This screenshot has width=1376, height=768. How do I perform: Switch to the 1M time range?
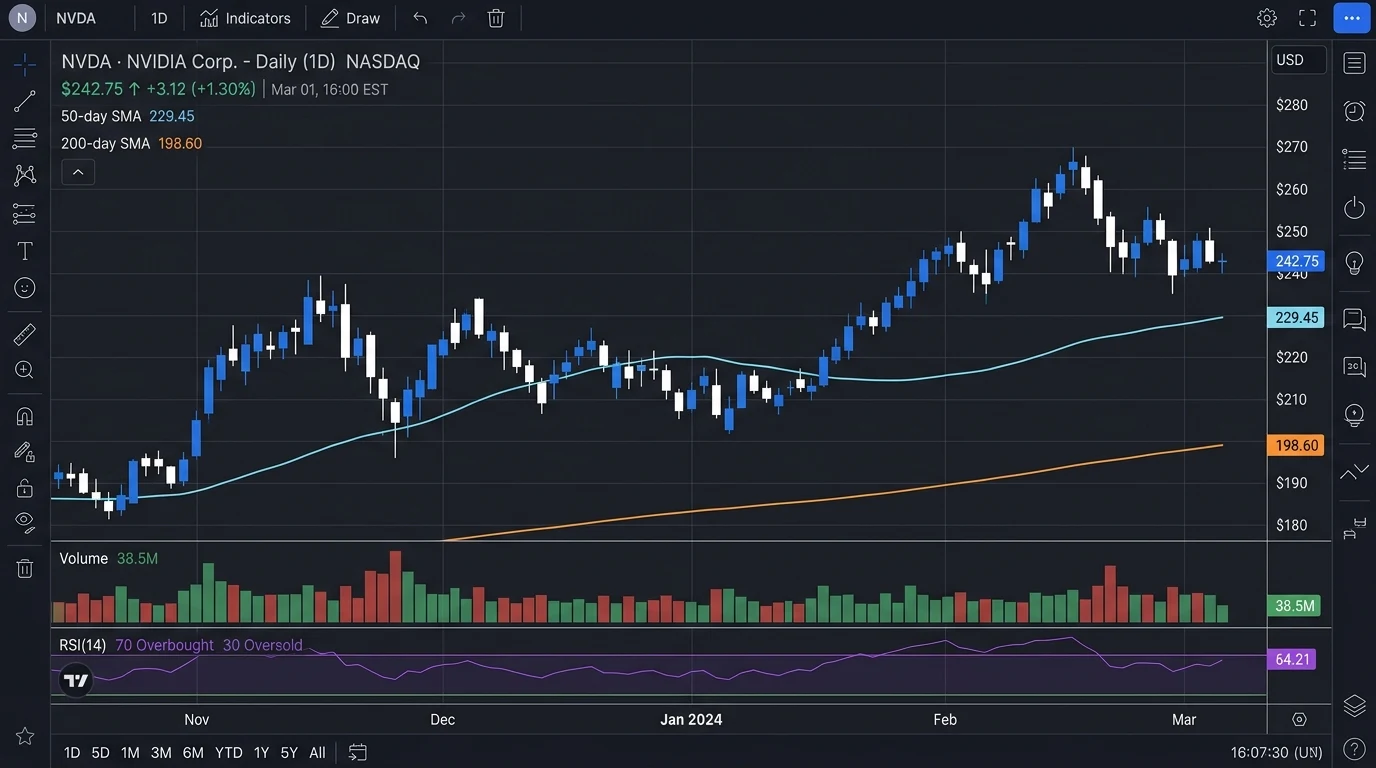coord(130,752)
